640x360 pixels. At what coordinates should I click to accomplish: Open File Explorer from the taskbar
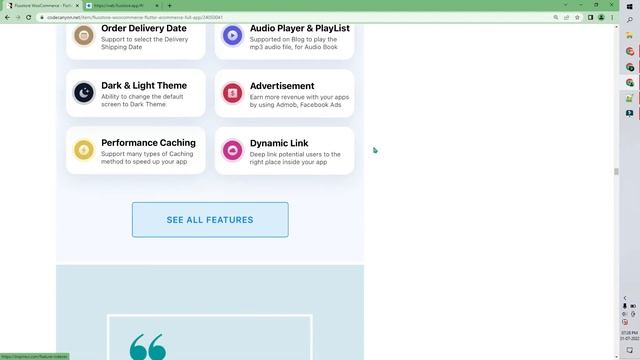(629, 36)
